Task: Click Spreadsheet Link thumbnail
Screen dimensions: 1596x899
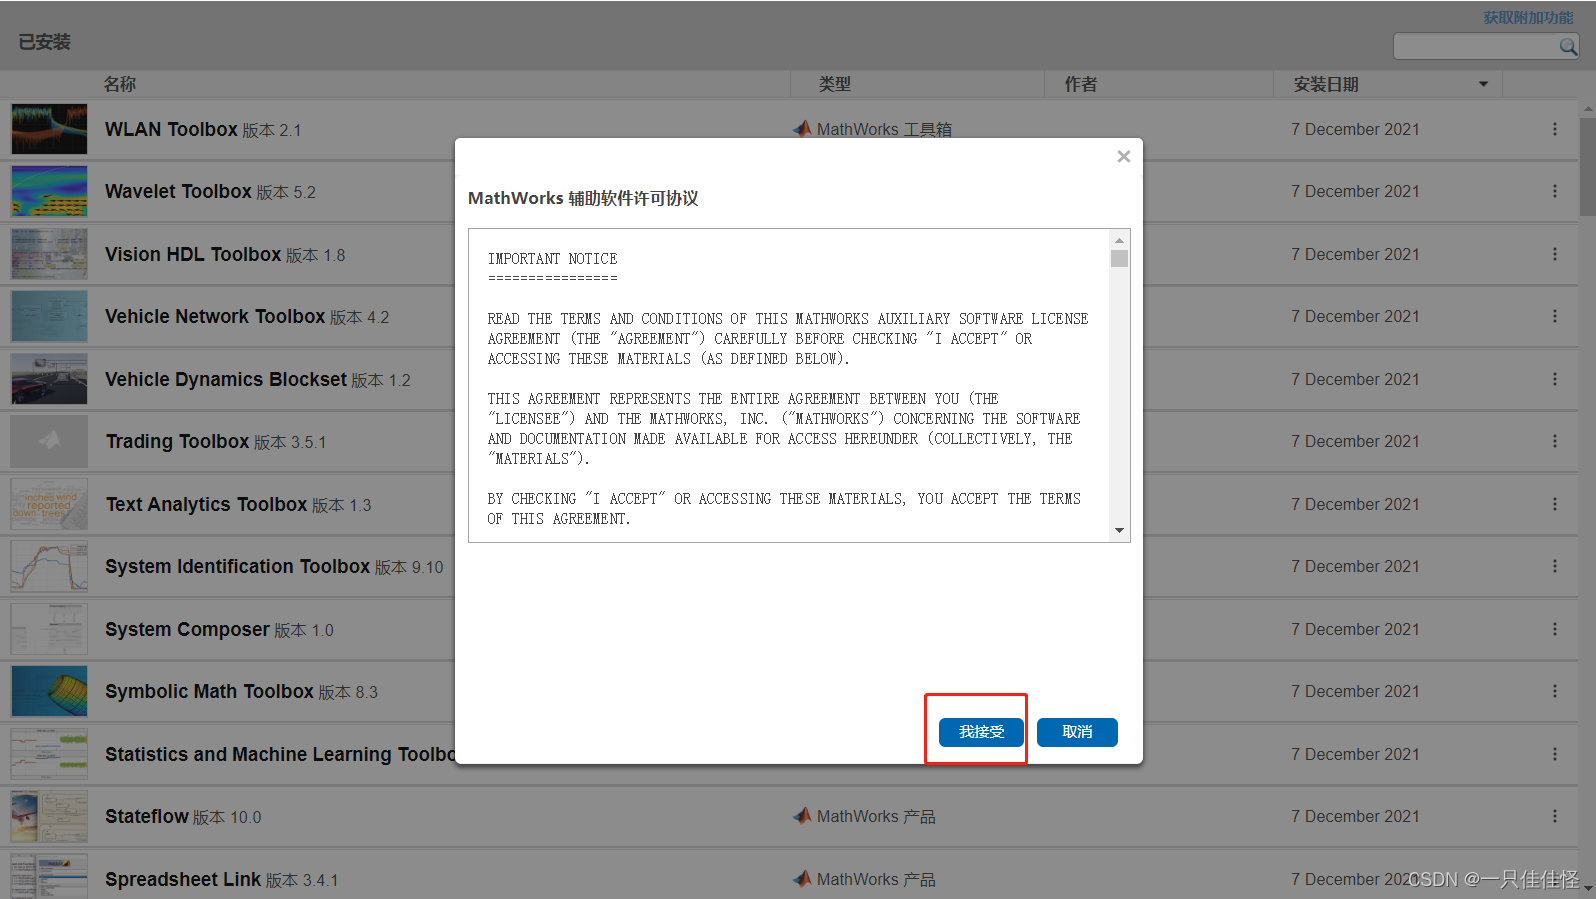Action: tap(49, 876)
